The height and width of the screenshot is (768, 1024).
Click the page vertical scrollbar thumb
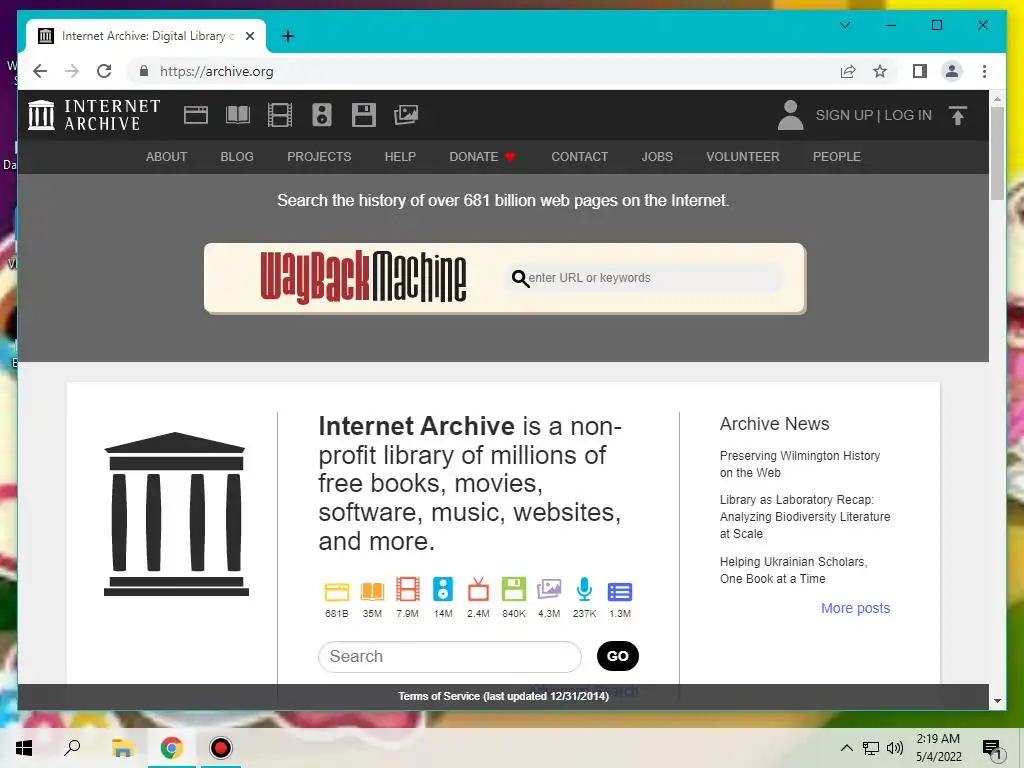coord(997,153)
